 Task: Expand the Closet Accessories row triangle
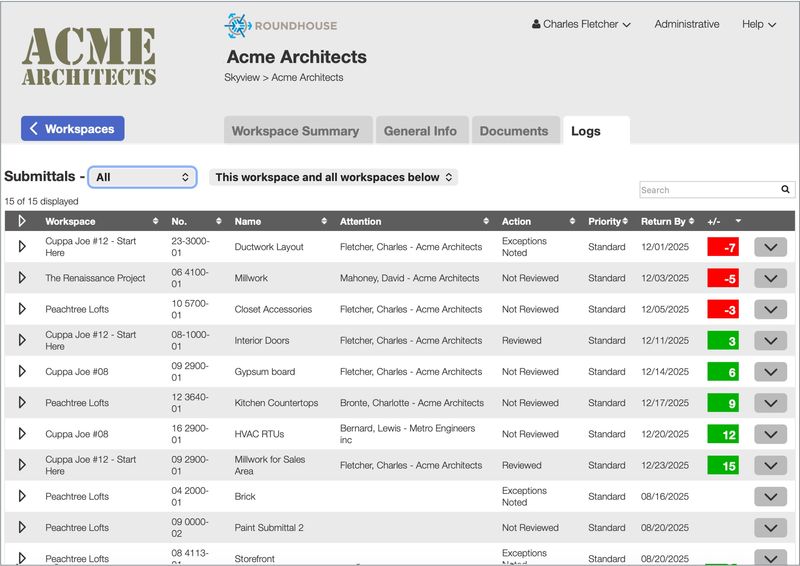point(22,309)
